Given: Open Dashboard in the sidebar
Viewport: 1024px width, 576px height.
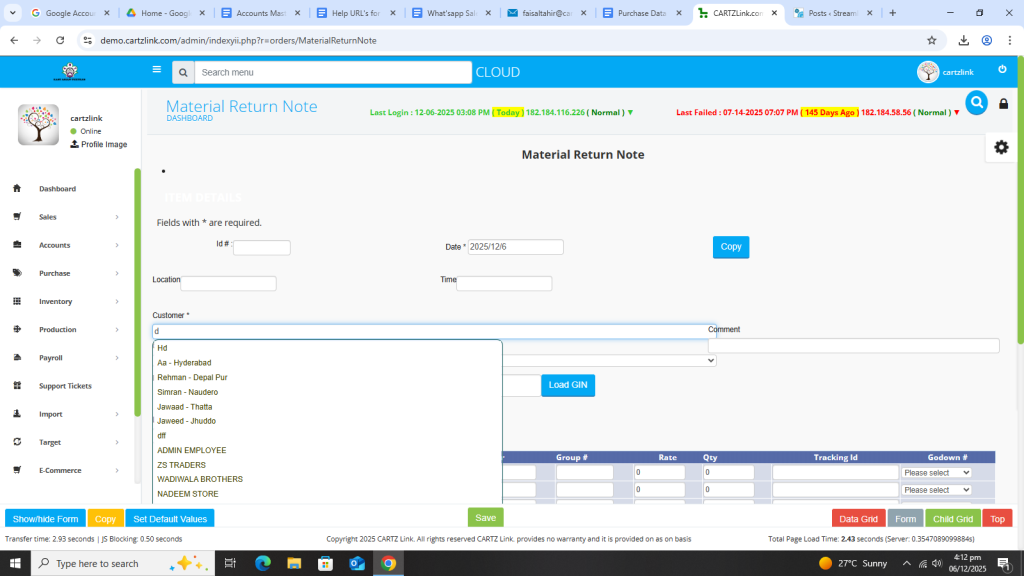Looking at the screenshot, I should [57, 189].
